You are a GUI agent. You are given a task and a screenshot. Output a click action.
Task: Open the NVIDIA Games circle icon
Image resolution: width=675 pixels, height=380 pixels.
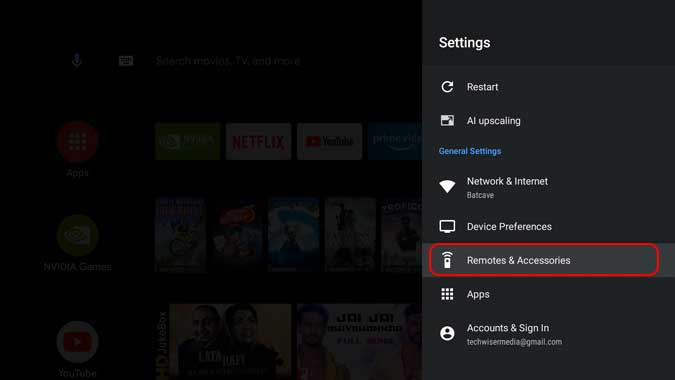click(x=77, y=235)
